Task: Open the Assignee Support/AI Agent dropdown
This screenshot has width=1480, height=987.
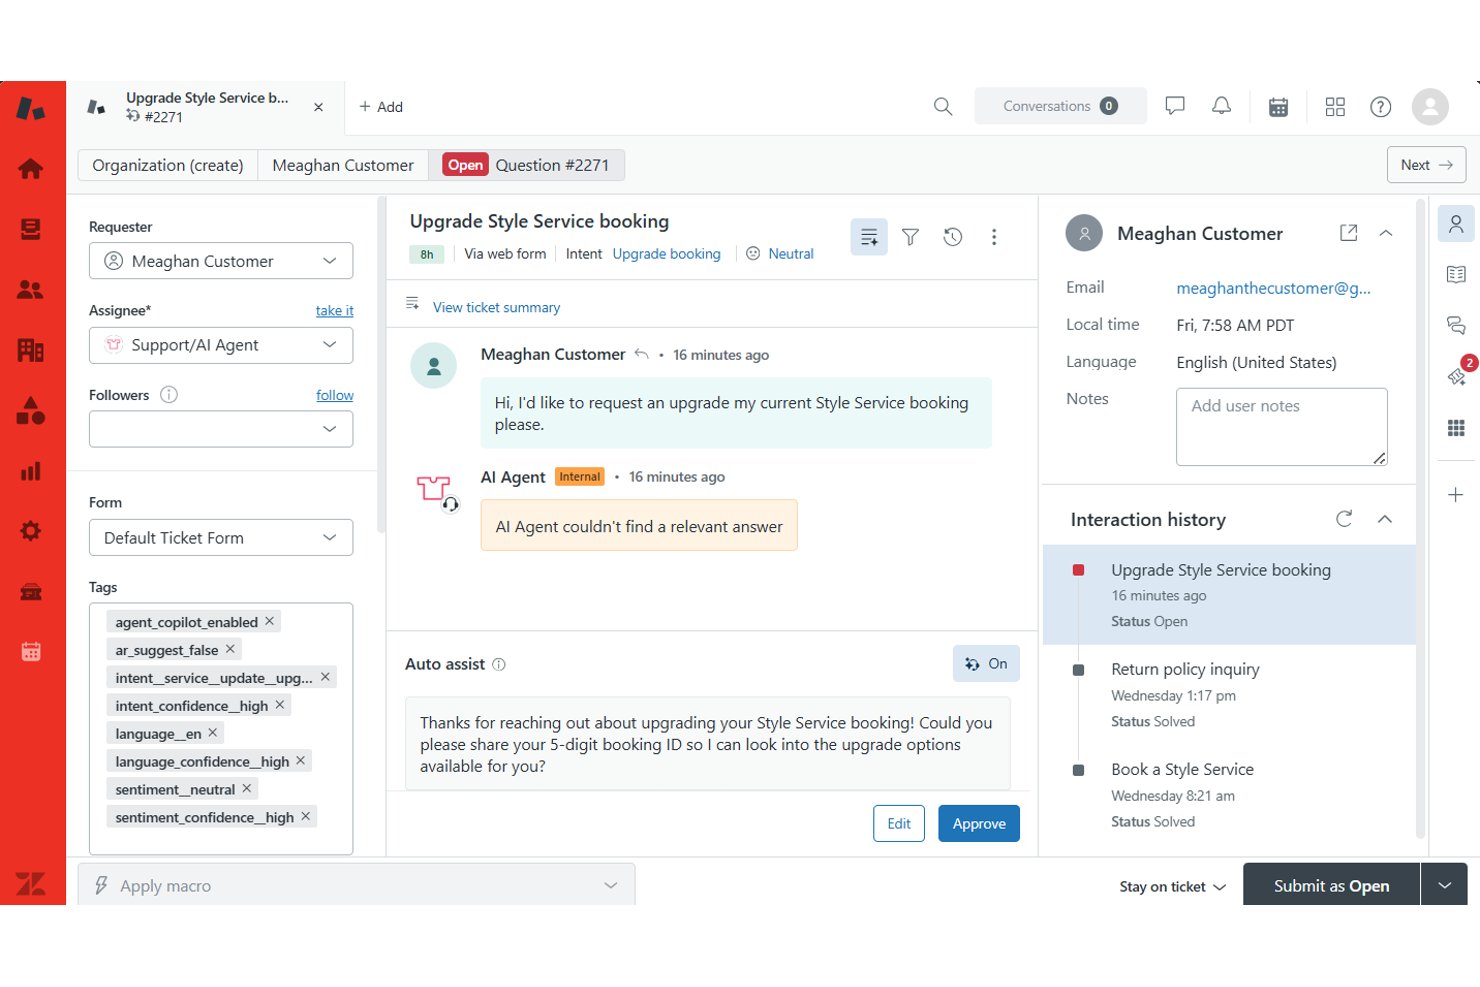Action: pos(221,345)
